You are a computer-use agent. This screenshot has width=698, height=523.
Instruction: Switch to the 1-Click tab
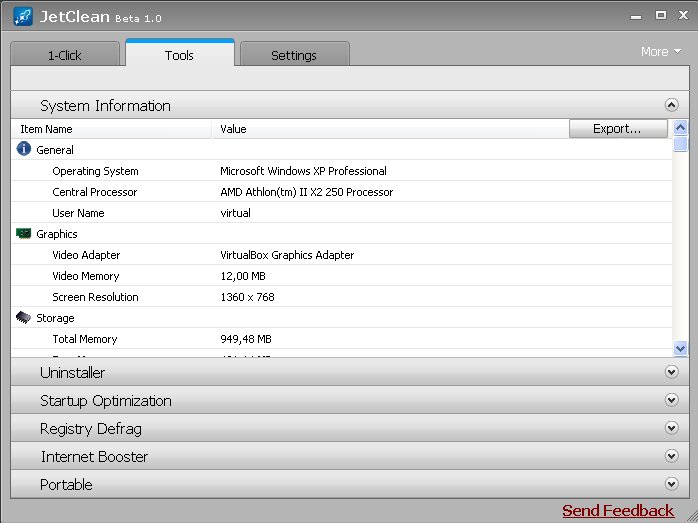[65, 54]
